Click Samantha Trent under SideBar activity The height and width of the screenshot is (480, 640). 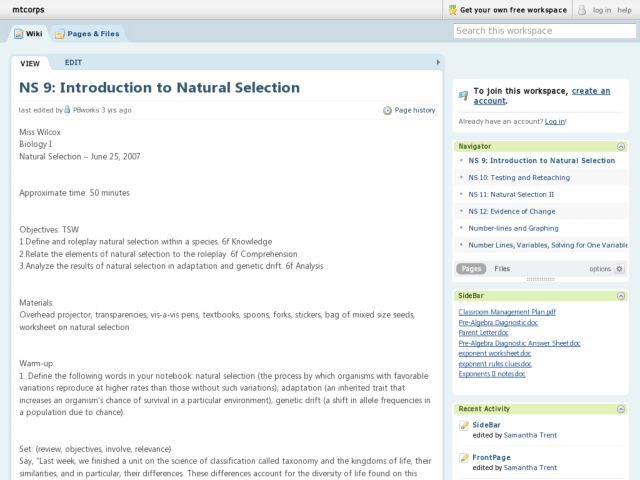[x=530, y=436]
